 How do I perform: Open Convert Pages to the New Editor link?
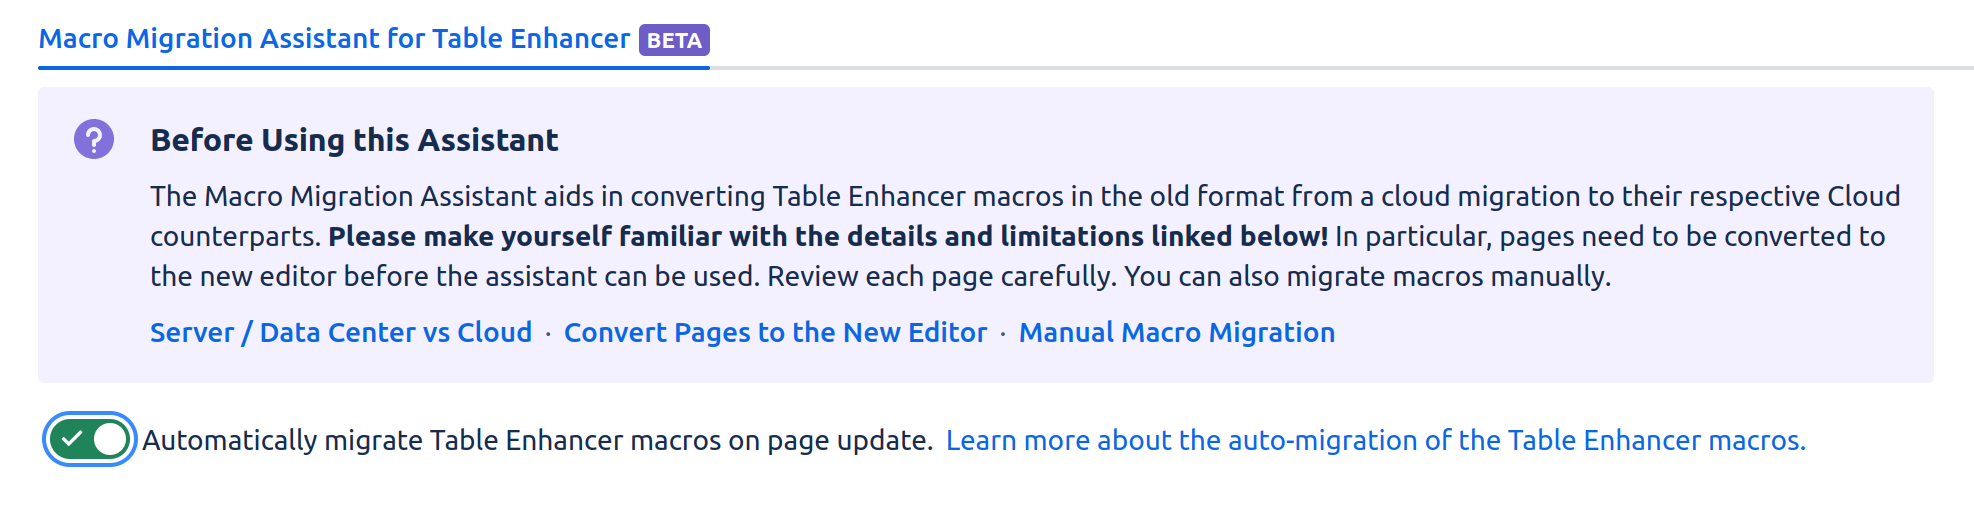coord(775,332)
